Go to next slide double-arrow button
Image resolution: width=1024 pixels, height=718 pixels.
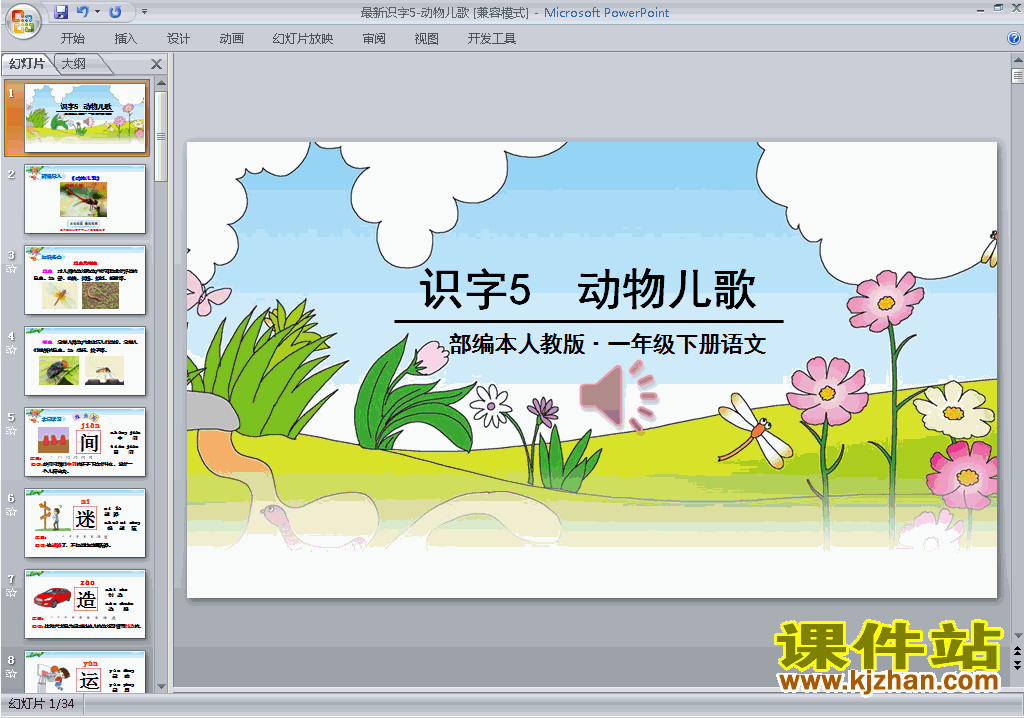1017,664
